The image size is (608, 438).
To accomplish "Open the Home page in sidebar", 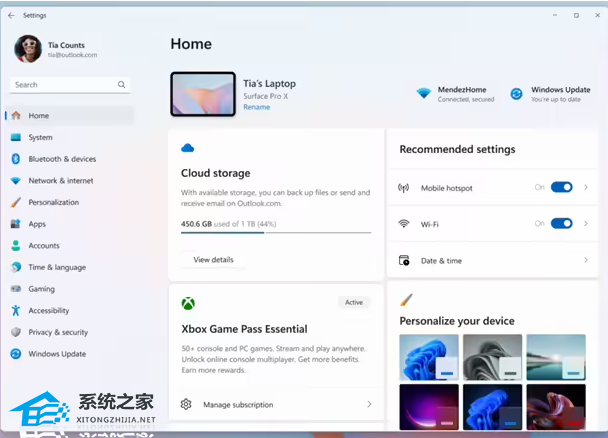I will (x=70, y=116).
